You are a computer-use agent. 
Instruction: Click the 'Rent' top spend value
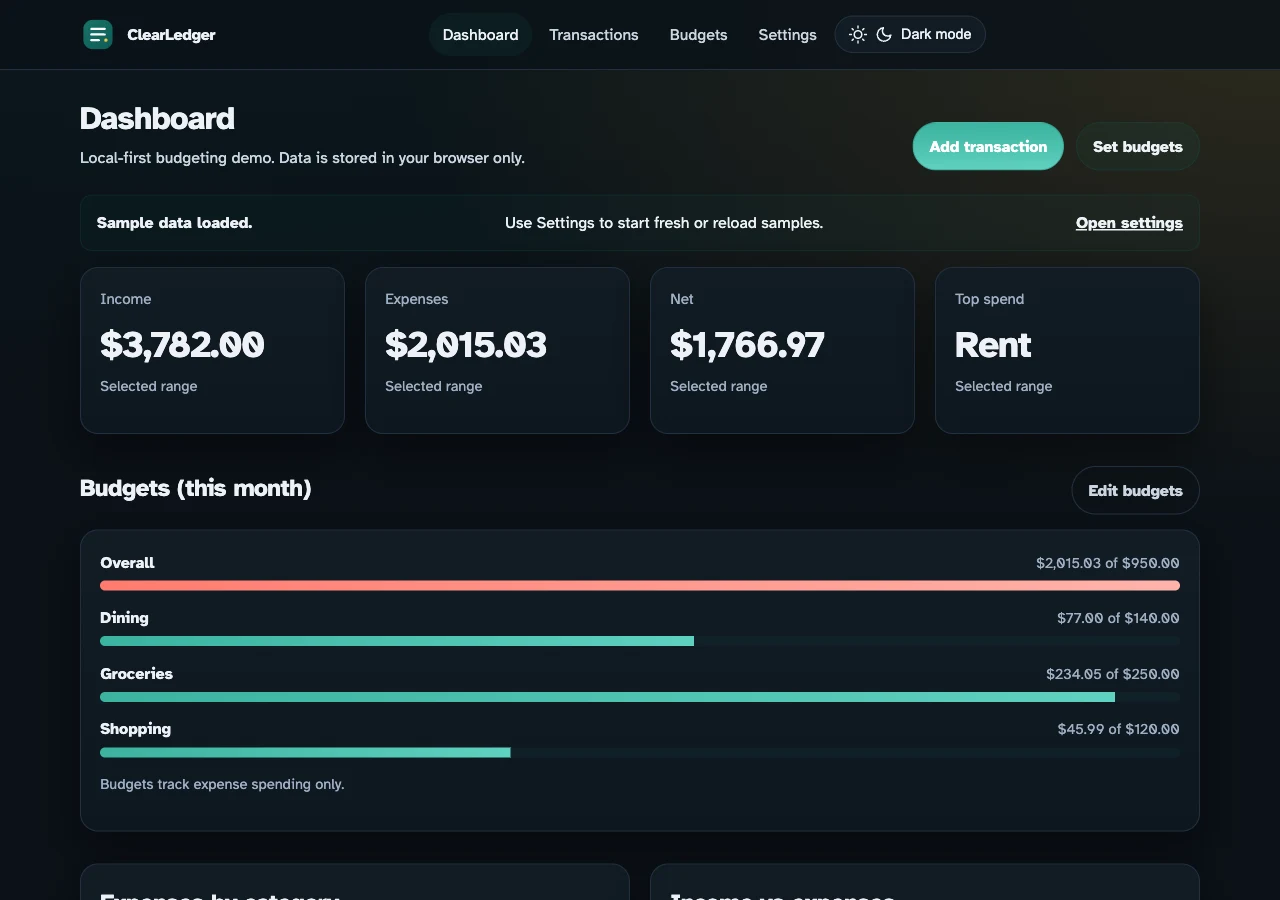click(x=993, y=345)
